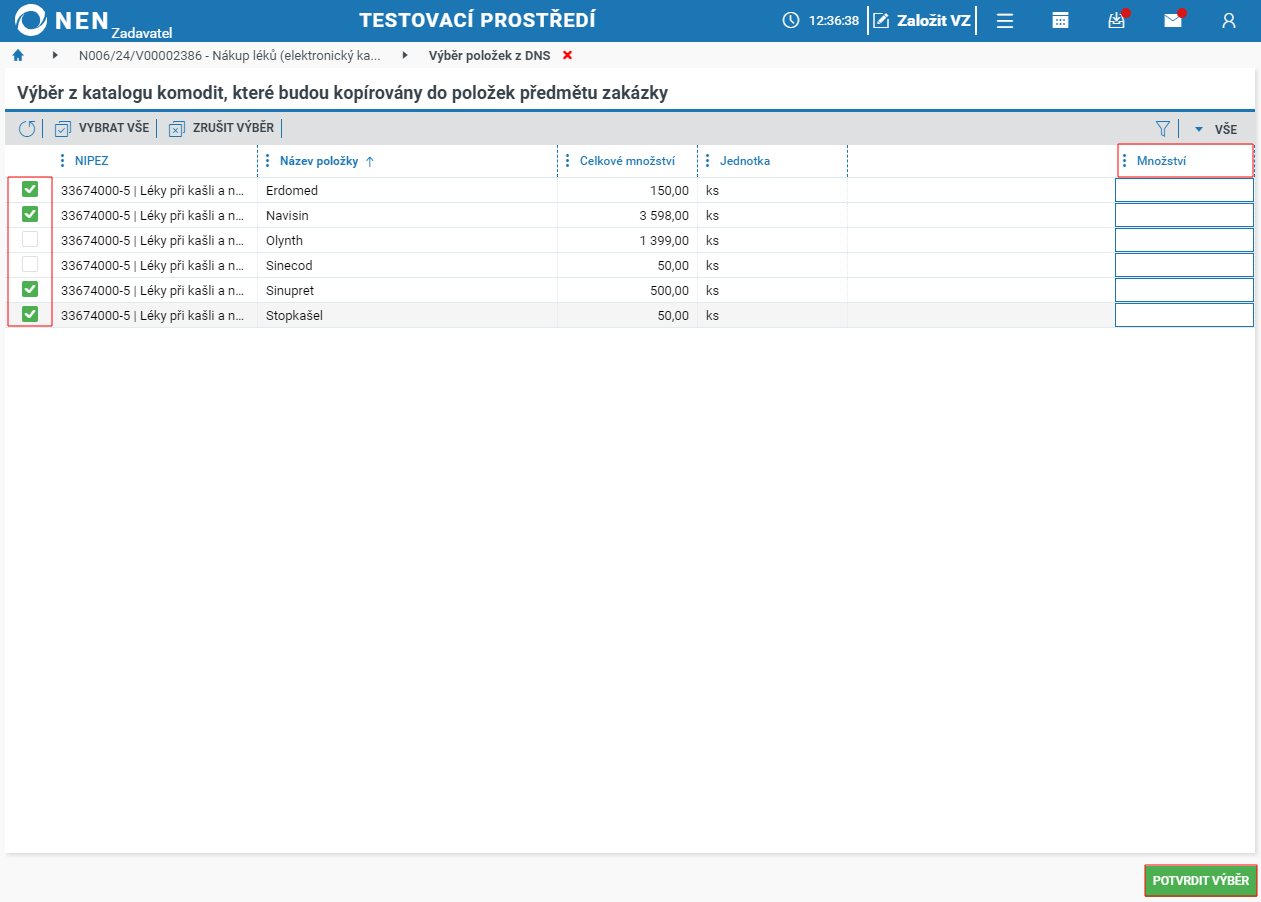Check the Sinecod row checkbox
The image size is (1261, 902).
[x=30, y=264]
